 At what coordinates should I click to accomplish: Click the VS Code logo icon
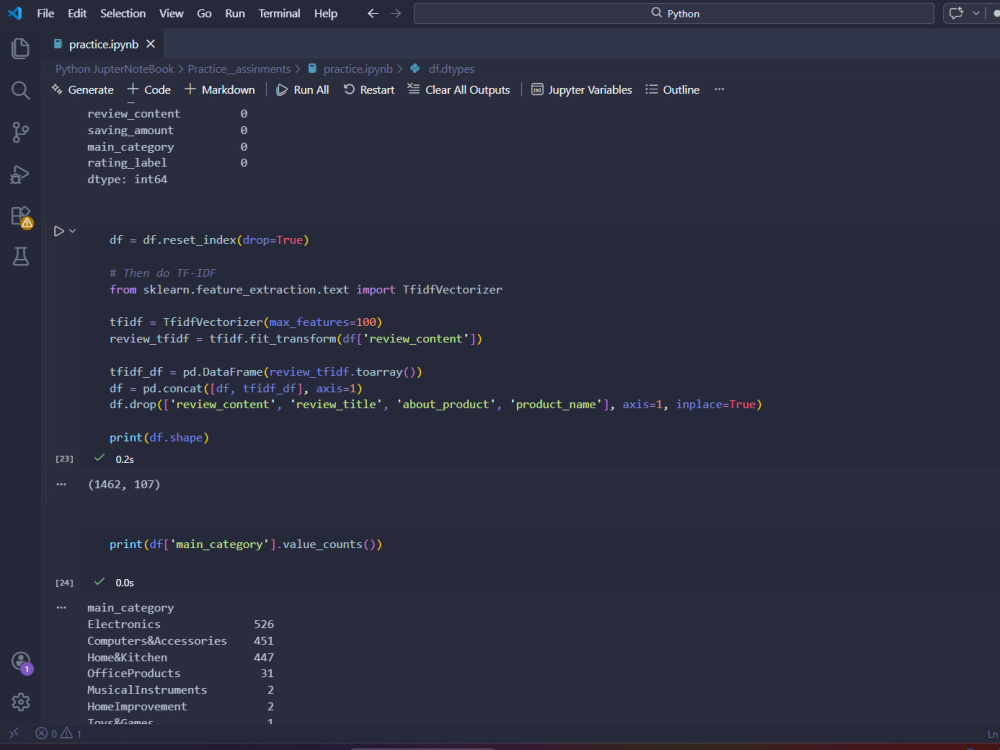pyautogui.click(x=14, y=13)
